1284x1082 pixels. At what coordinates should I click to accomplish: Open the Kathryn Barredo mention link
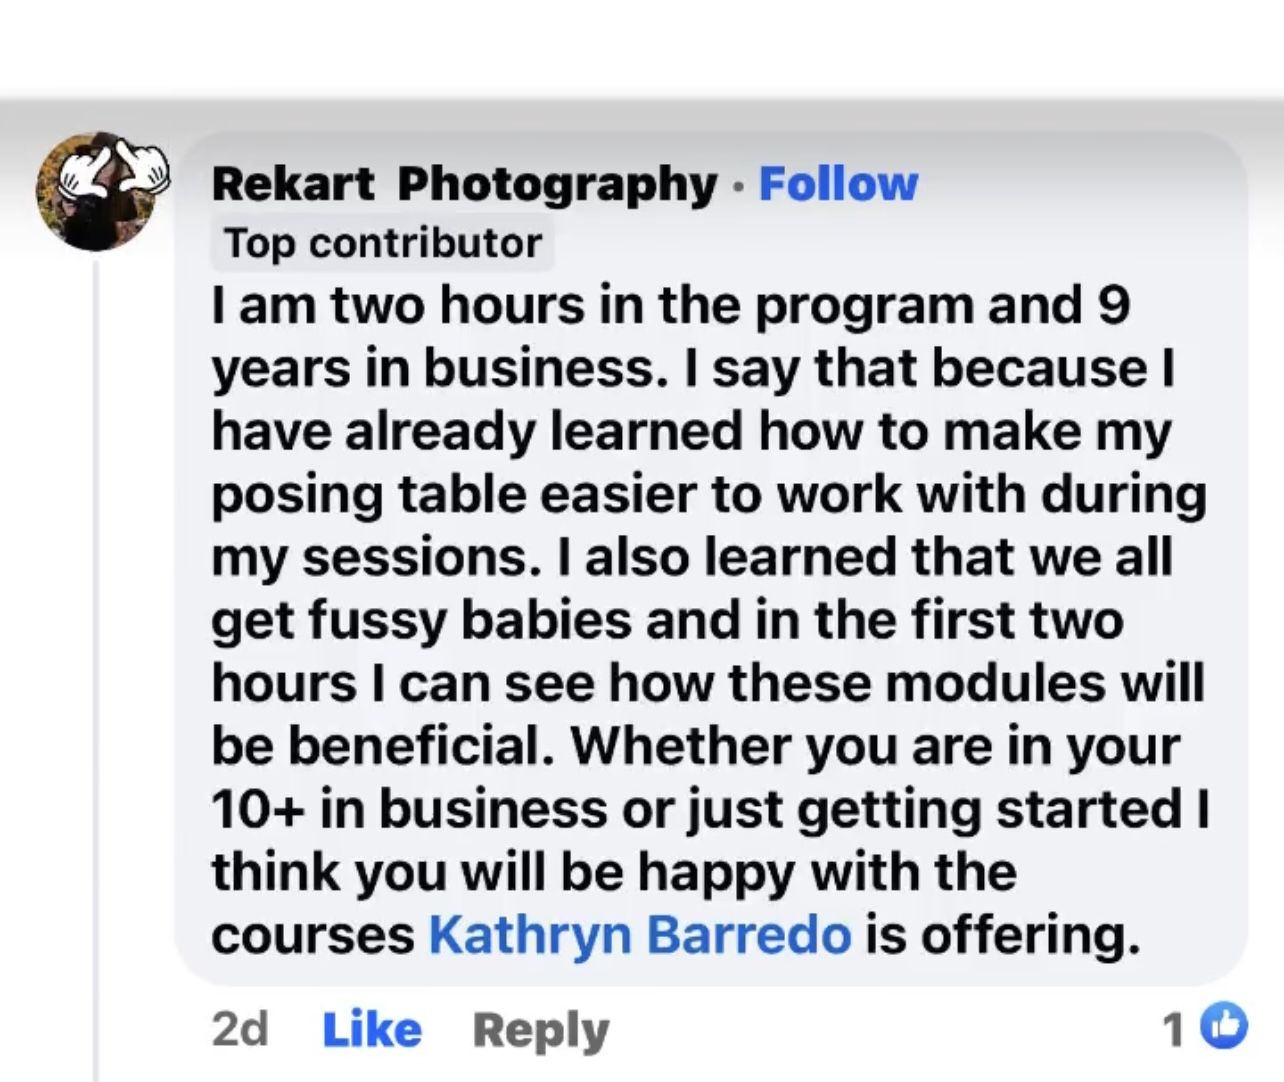(640, 935)
